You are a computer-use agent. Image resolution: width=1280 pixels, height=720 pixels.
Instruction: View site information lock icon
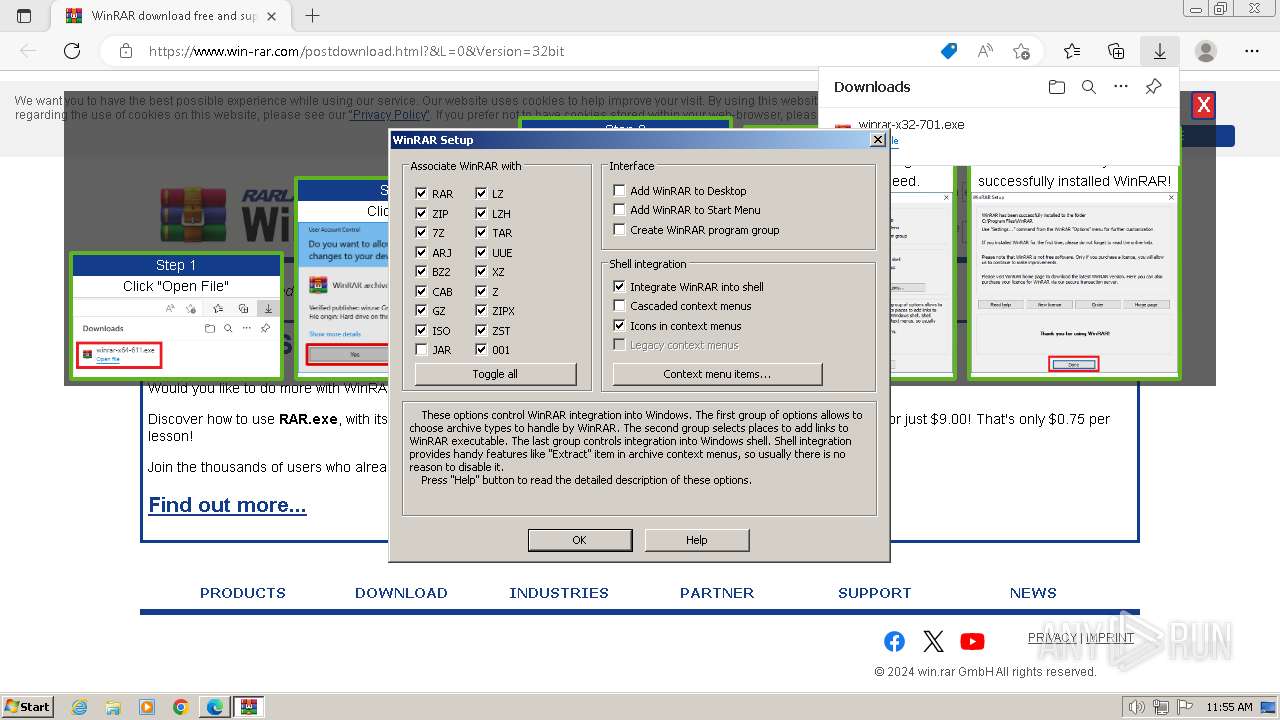coord(125,51)
